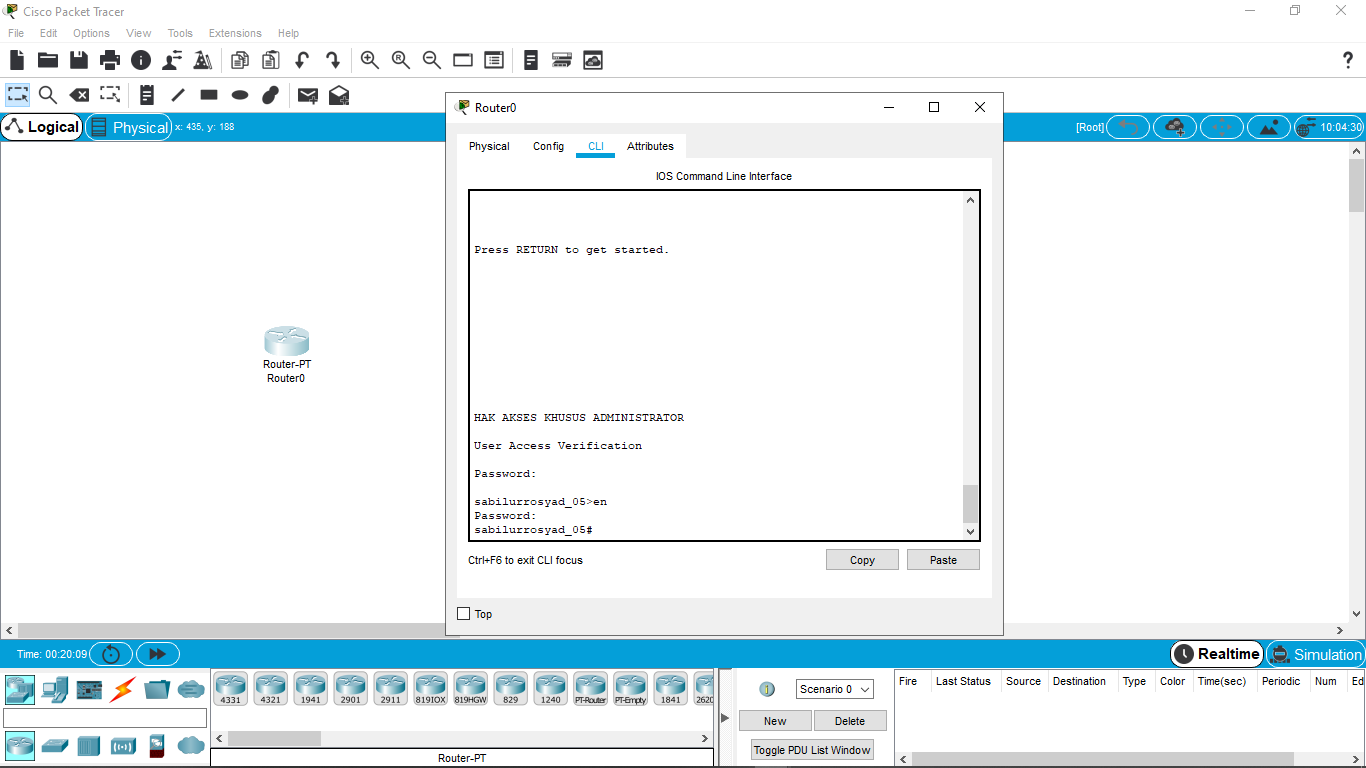Reset zoom with the R magnifier
The height and width of the screenshot is (768, 1366).
[x=401, y=60]
